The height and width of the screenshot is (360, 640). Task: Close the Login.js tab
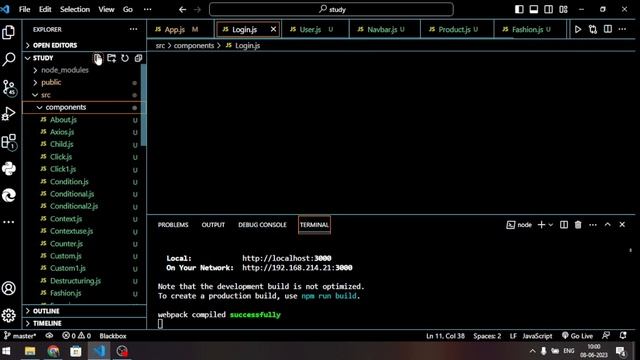[273, 29]
